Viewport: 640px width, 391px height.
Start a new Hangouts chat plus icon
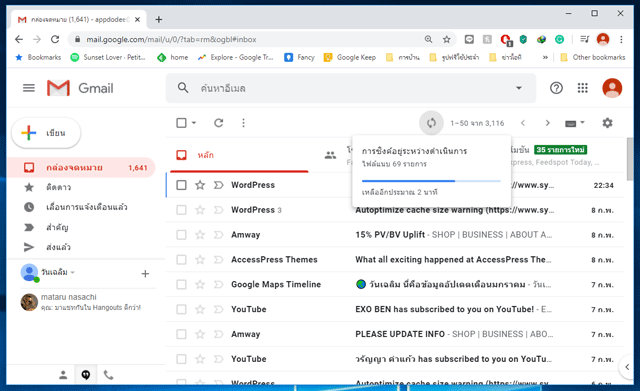[145, 273]
